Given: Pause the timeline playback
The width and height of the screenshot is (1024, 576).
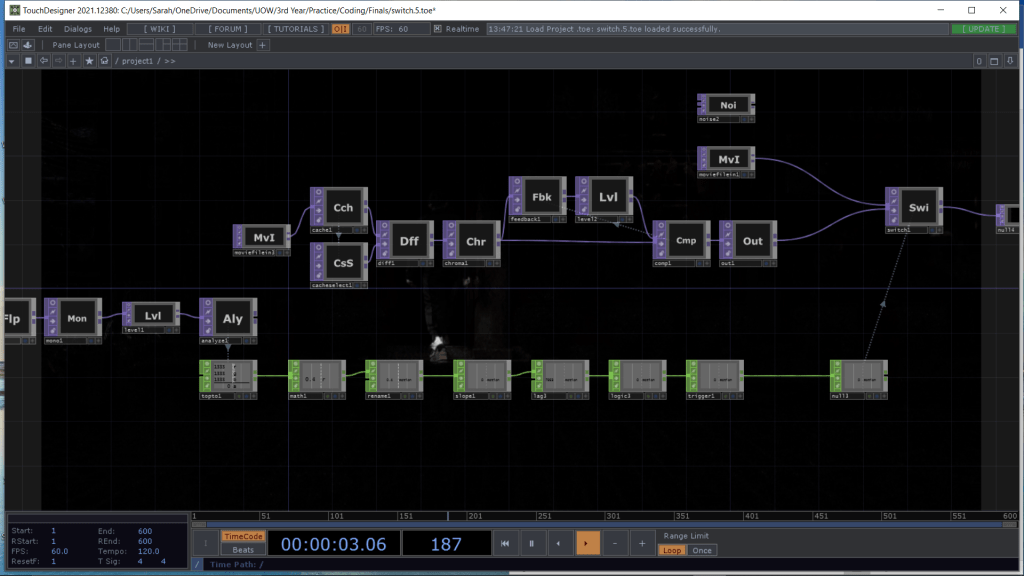Looking at the screenshot, I should [x=532, y=543].
